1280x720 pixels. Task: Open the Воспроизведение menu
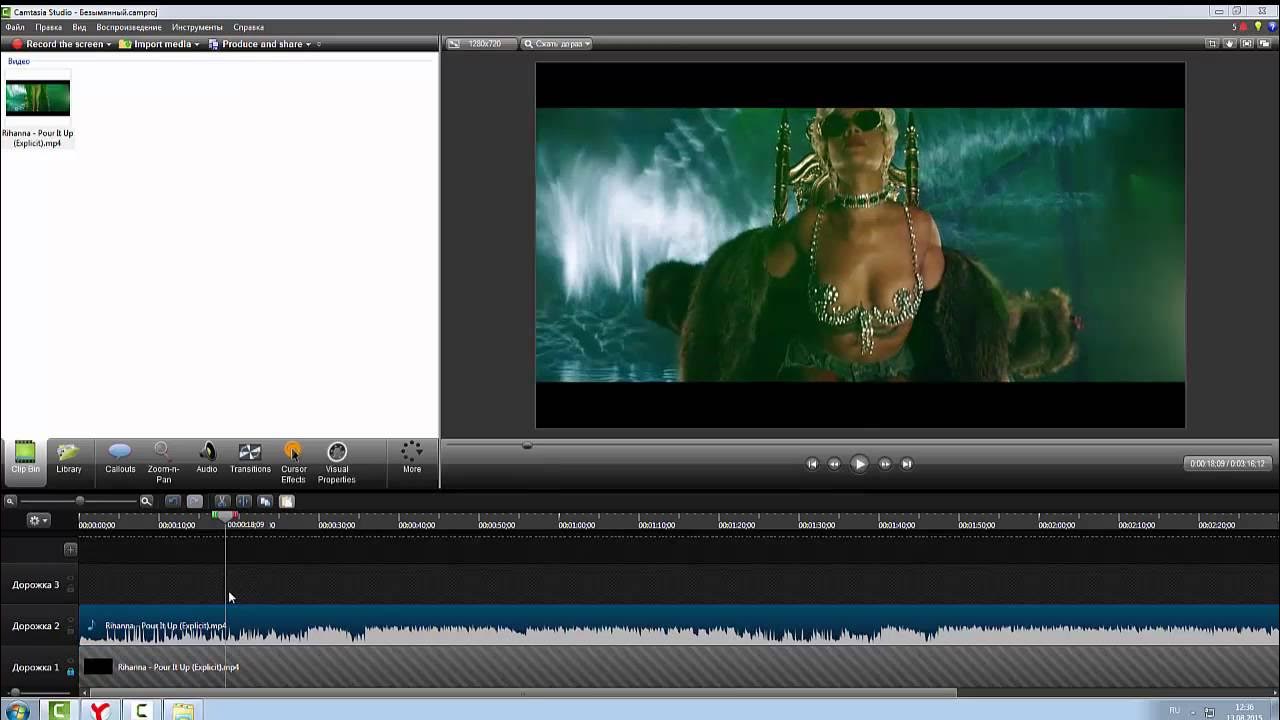coord(129,27)
